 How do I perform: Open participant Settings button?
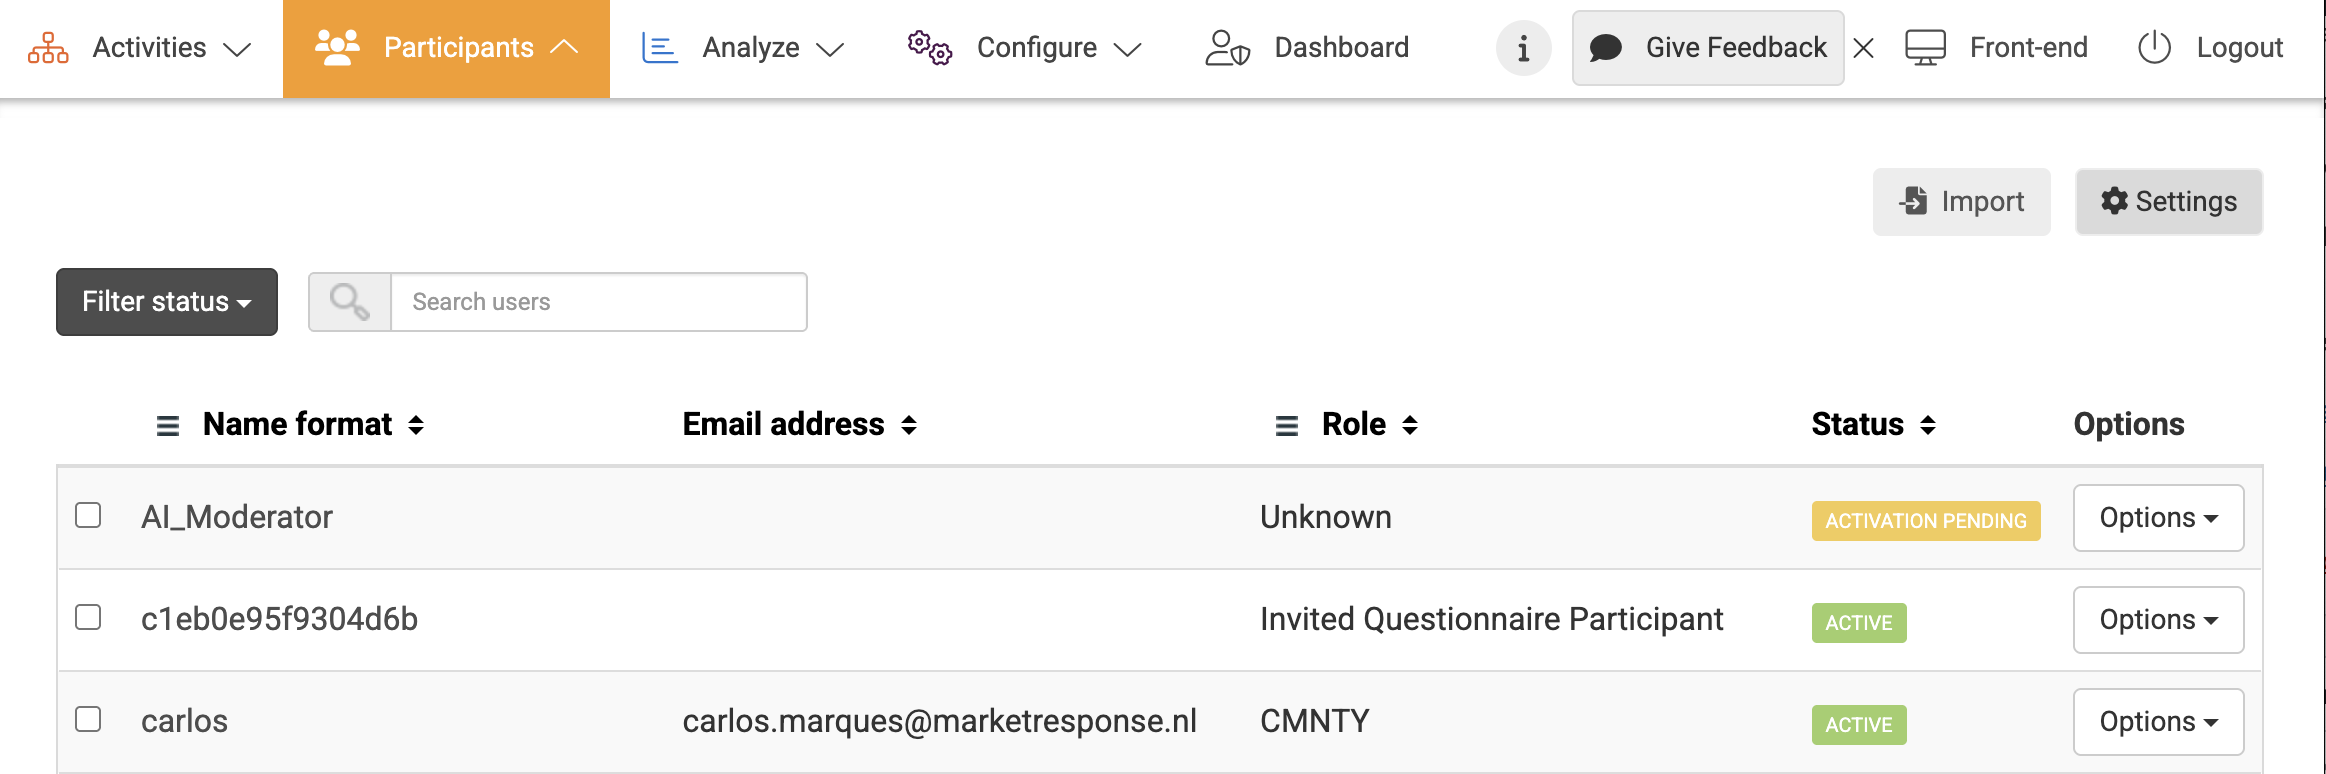pyautogui.click(x=2168, y=202)
